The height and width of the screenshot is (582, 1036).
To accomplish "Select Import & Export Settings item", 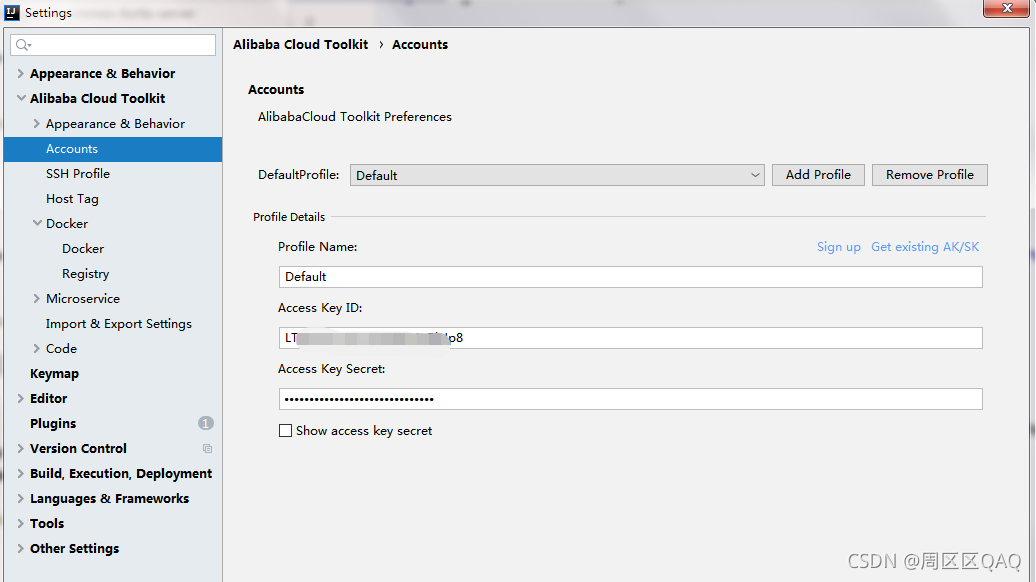I will tap(119, 324).
